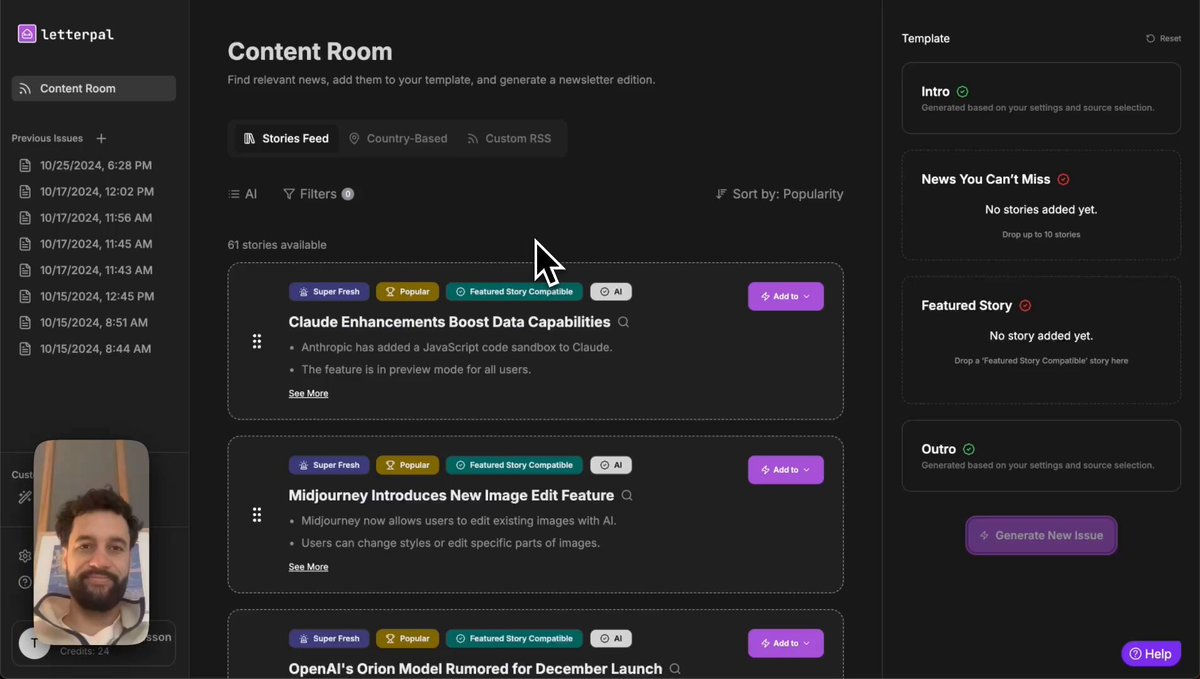This screenshot has width=1200, height=679.
Task: Click the magnifier icon beside OpenAI's Orion story
Action: [675, 668]
